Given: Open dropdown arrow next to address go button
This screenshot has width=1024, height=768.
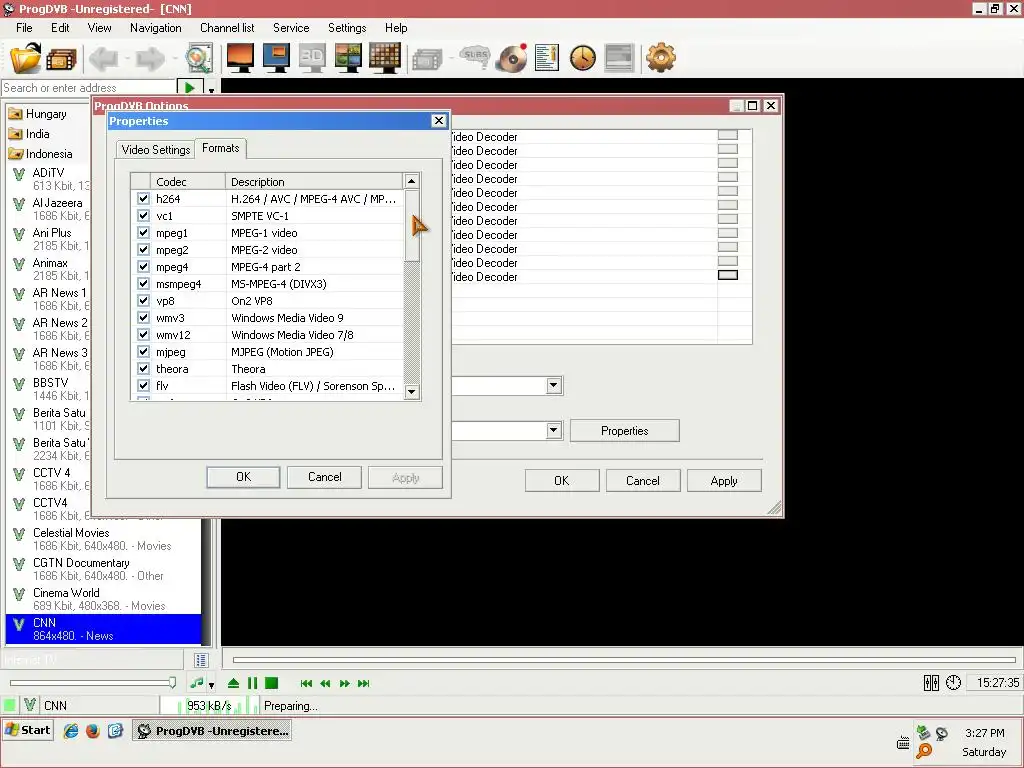Looking at the screenshot, I should pos(212,89).
